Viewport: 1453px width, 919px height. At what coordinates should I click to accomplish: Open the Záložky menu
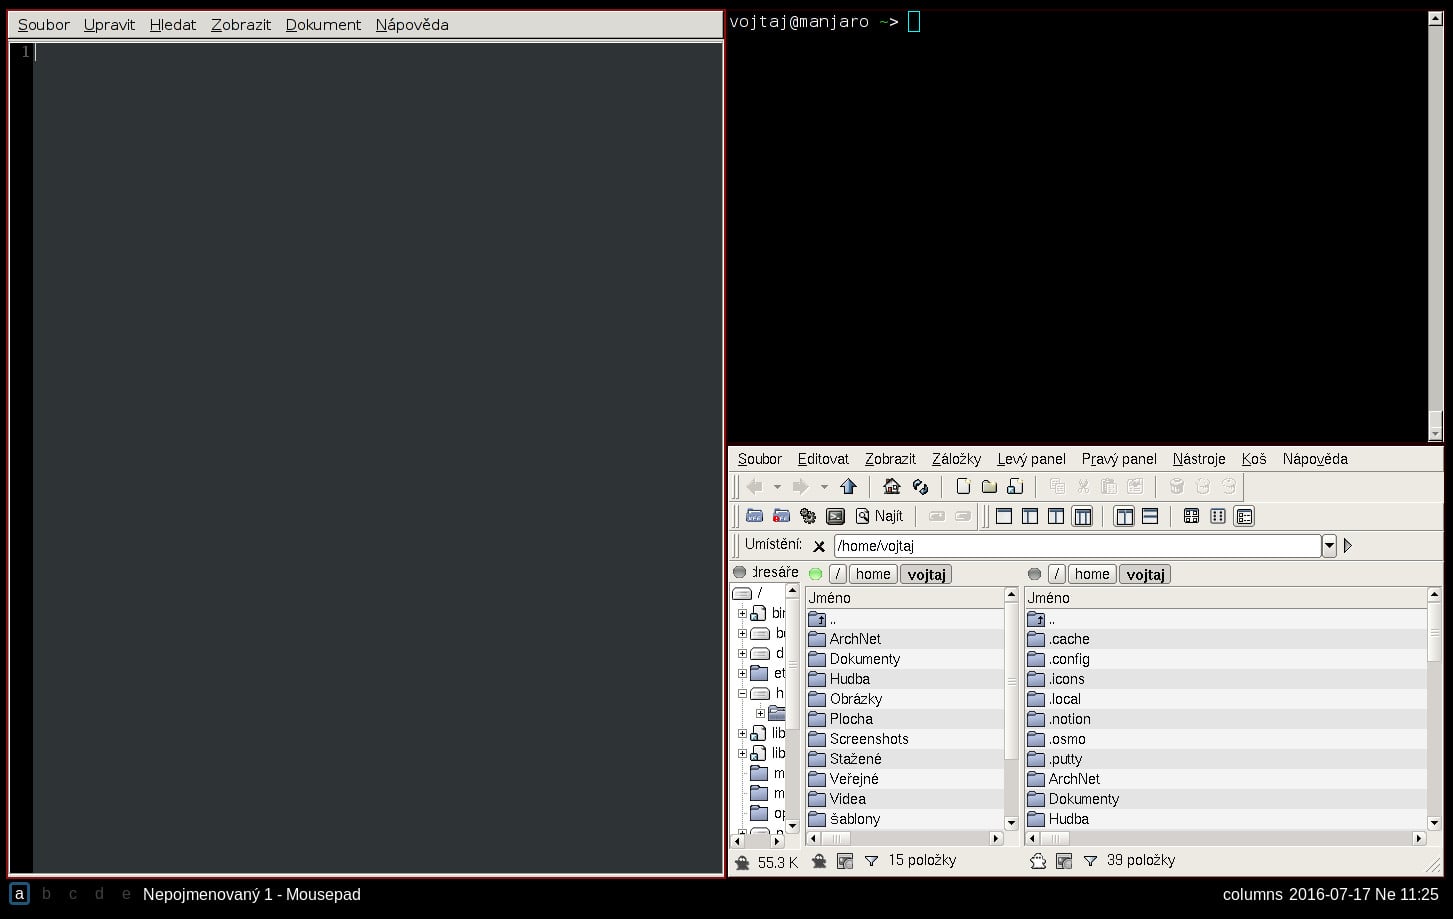[956, 459]
